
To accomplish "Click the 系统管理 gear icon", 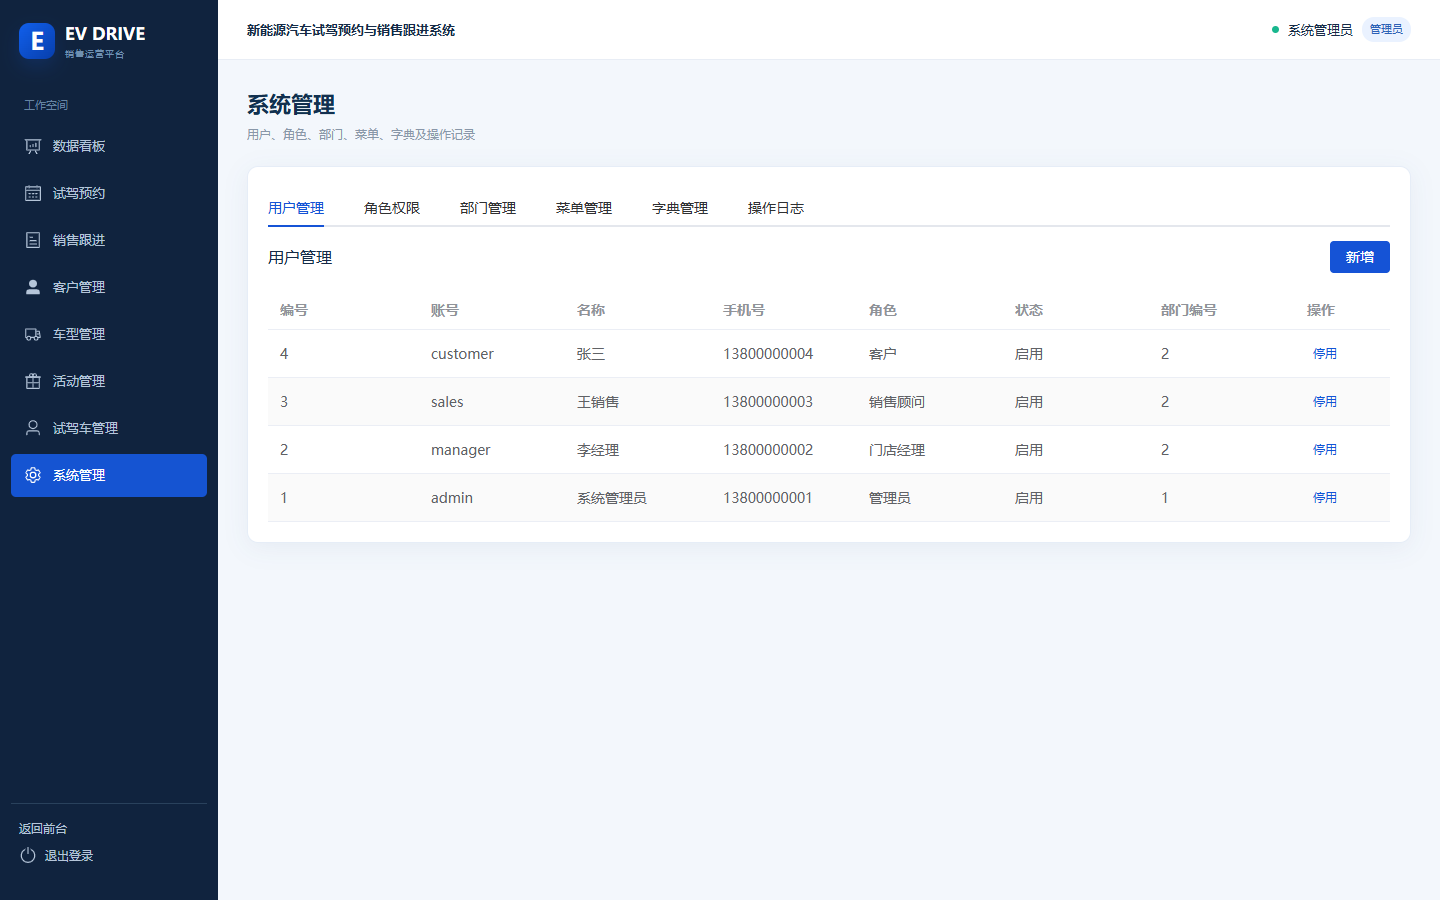I will [x=33, y=475].
